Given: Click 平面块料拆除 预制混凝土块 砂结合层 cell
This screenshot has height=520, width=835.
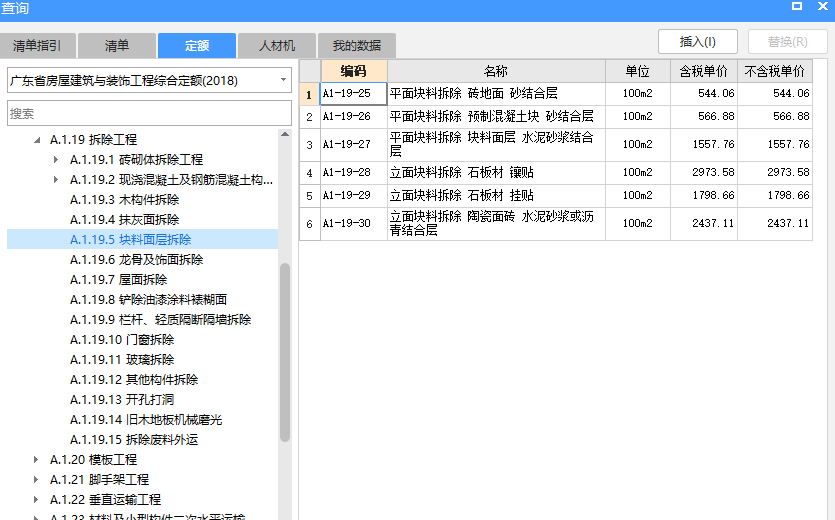Looking at the screenshot, I should (x=496, y=116).
